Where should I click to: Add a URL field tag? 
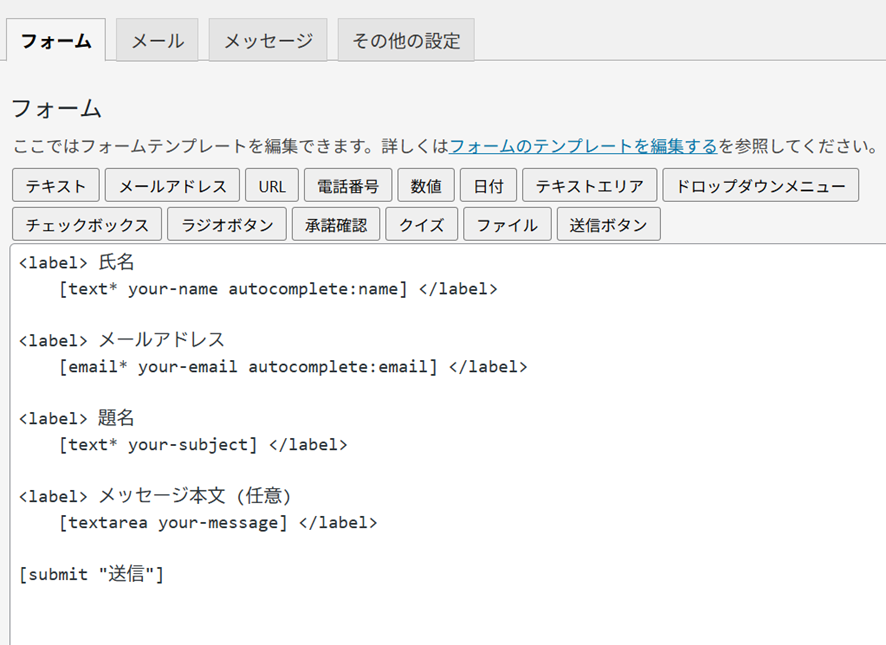pos(272,186)
